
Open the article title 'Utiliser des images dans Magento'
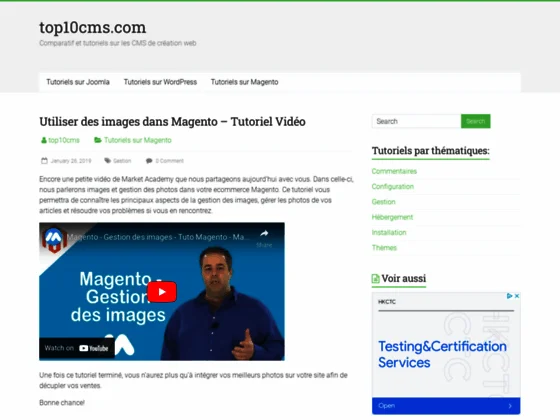[x=172, y=121]
